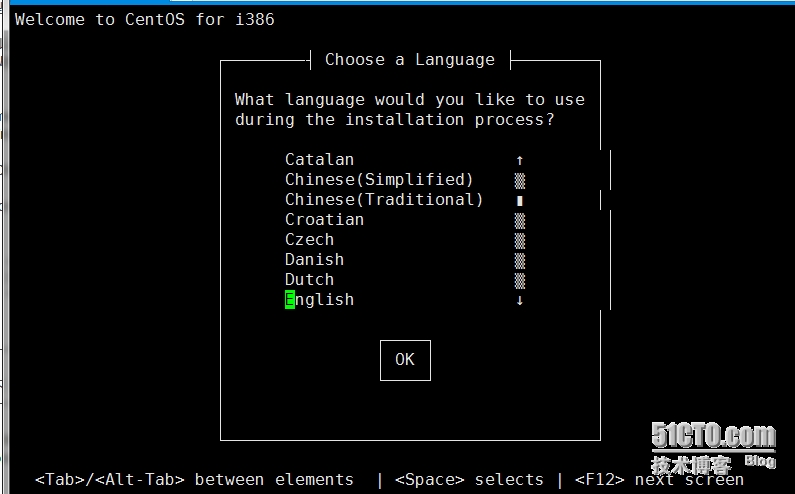The image size is (795, 494).
Task: Select Dutch from the language list
Action: pos(309,279)
